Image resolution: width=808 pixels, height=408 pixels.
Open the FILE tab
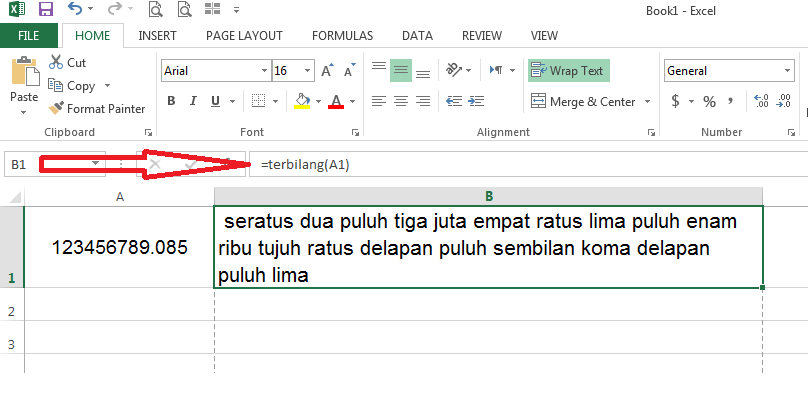tap(29, 36)
